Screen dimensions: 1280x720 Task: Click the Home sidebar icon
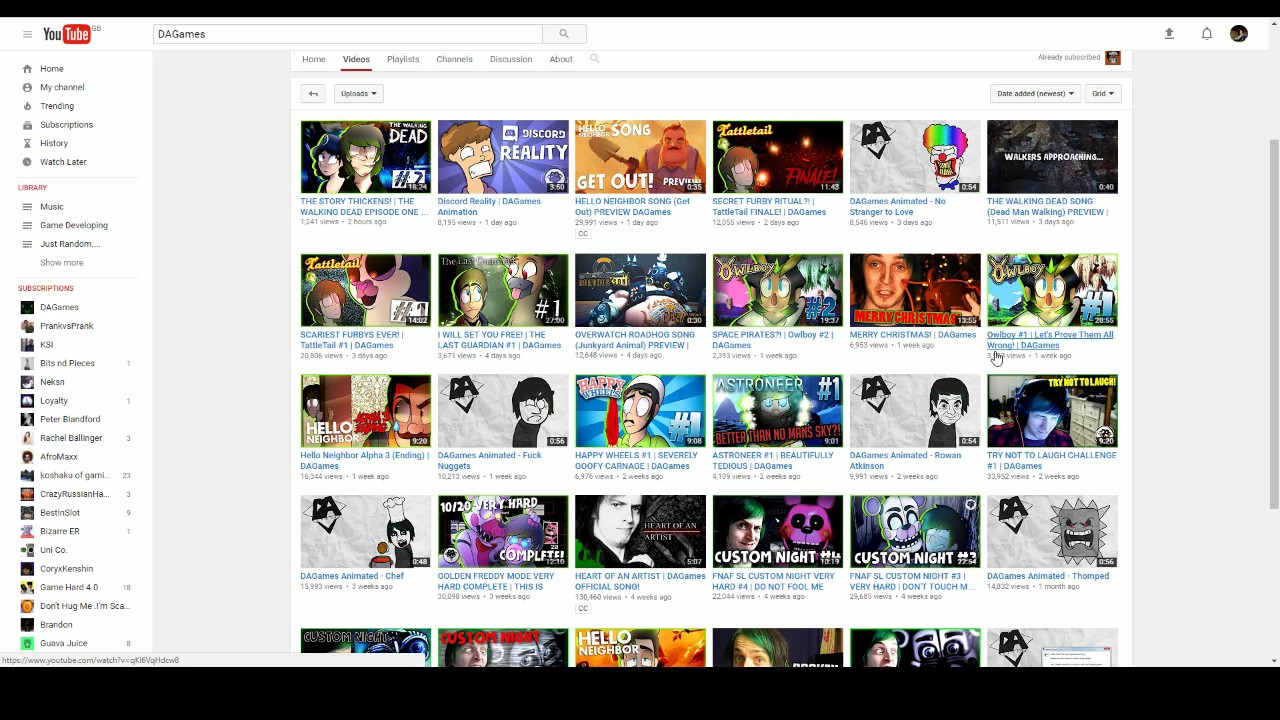(x=27, y=69)
